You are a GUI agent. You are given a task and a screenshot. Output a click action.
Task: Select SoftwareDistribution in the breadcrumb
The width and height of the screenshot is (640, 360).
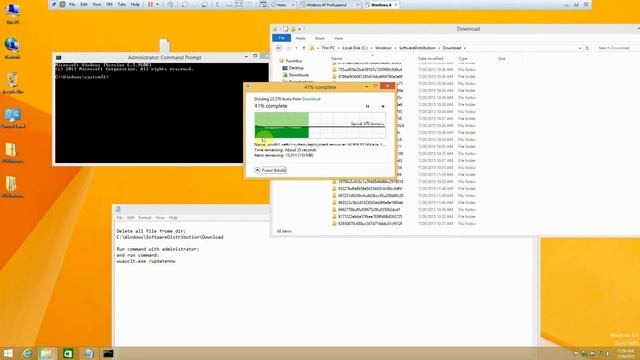click(x=417, y=48)
